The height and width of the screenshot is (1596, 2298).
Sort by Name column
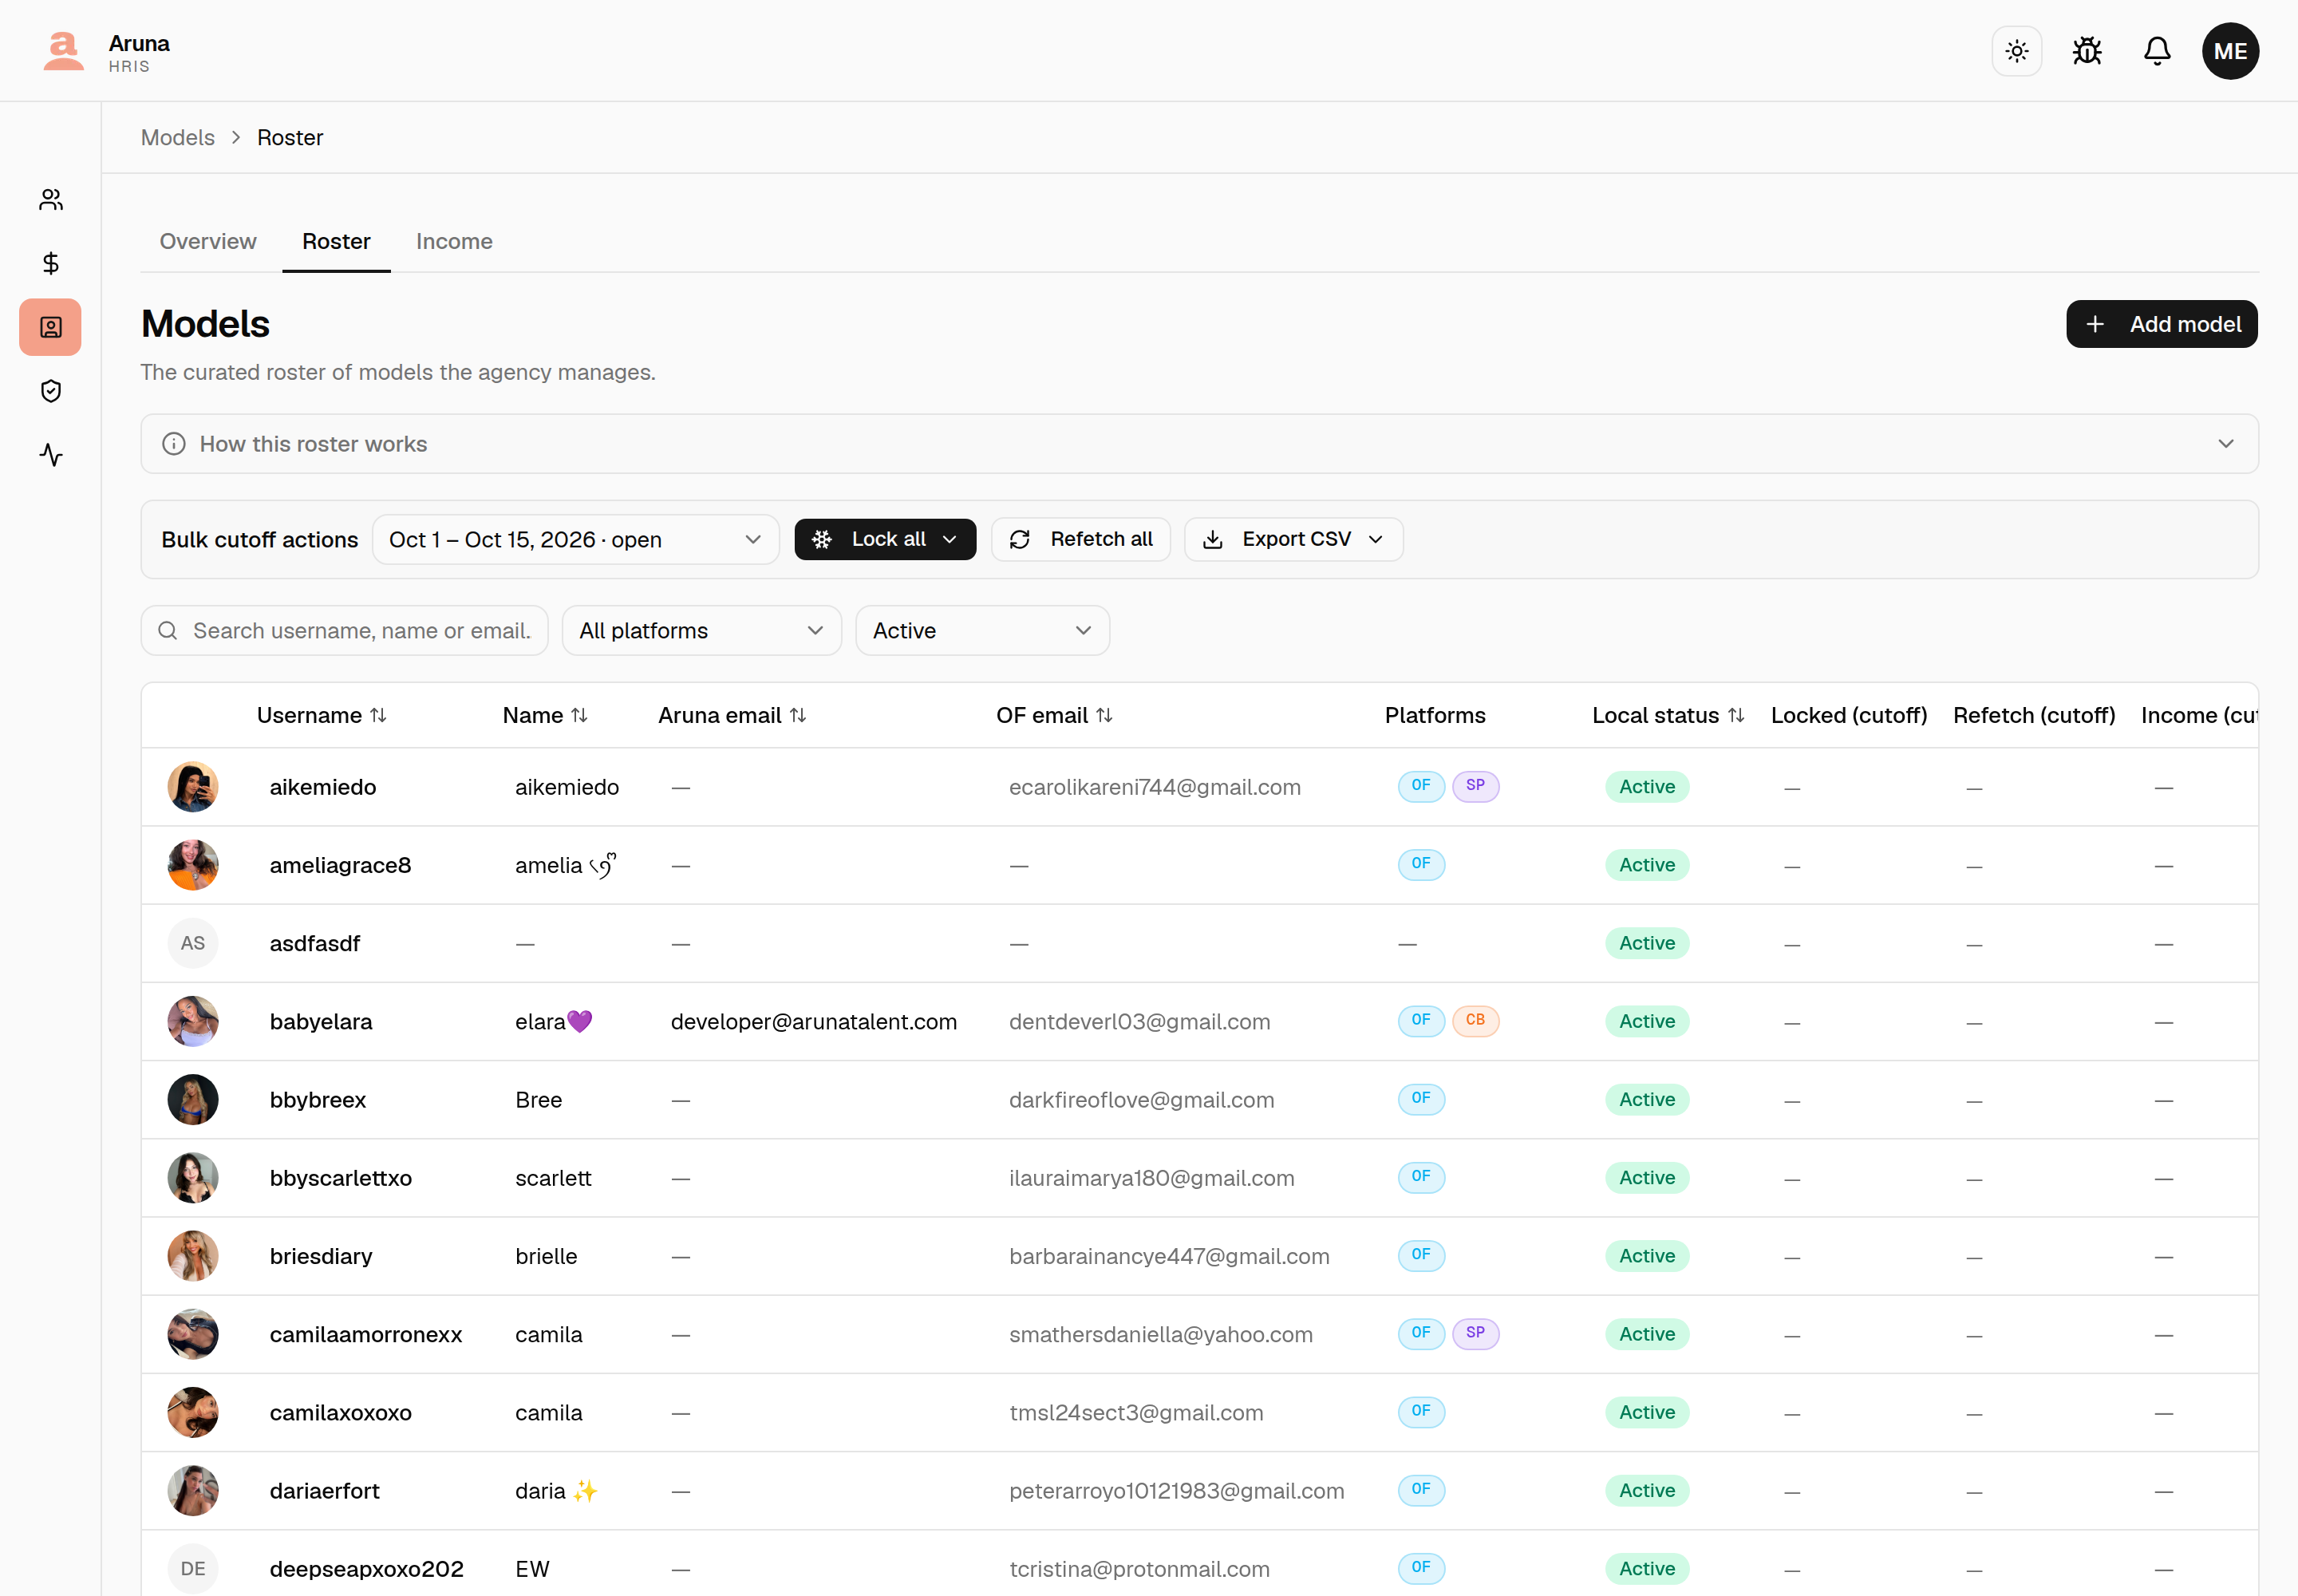click(x=545, y=715)
